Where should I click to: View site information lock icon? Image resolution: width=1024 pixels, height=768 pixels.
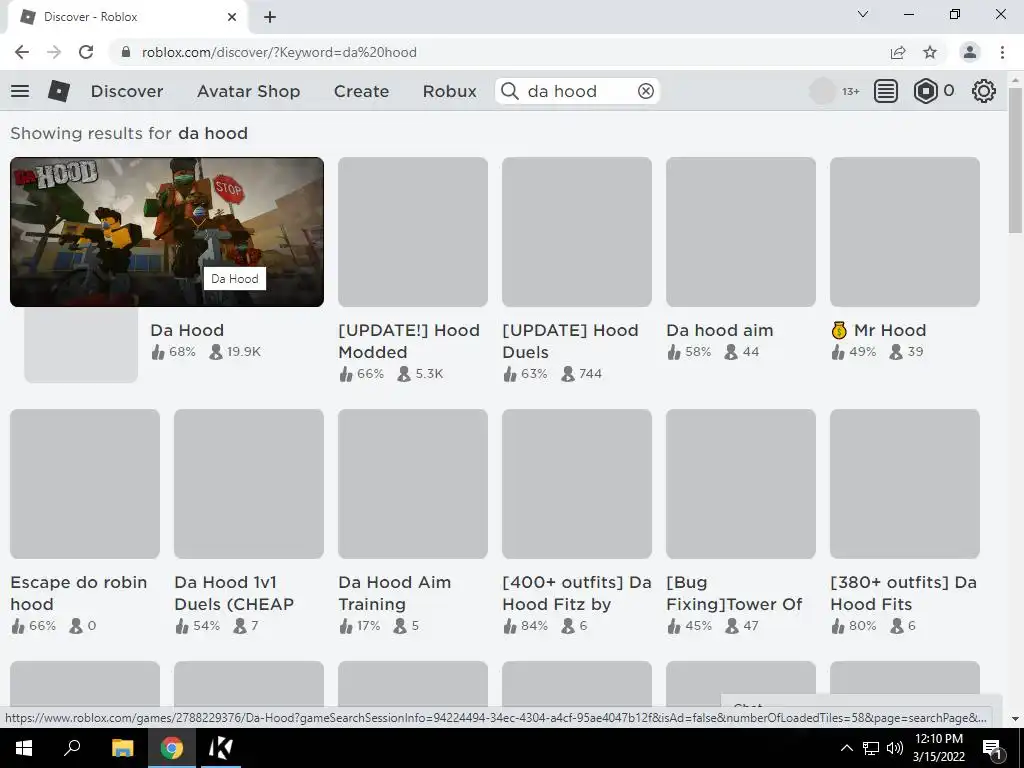(126, 52)
